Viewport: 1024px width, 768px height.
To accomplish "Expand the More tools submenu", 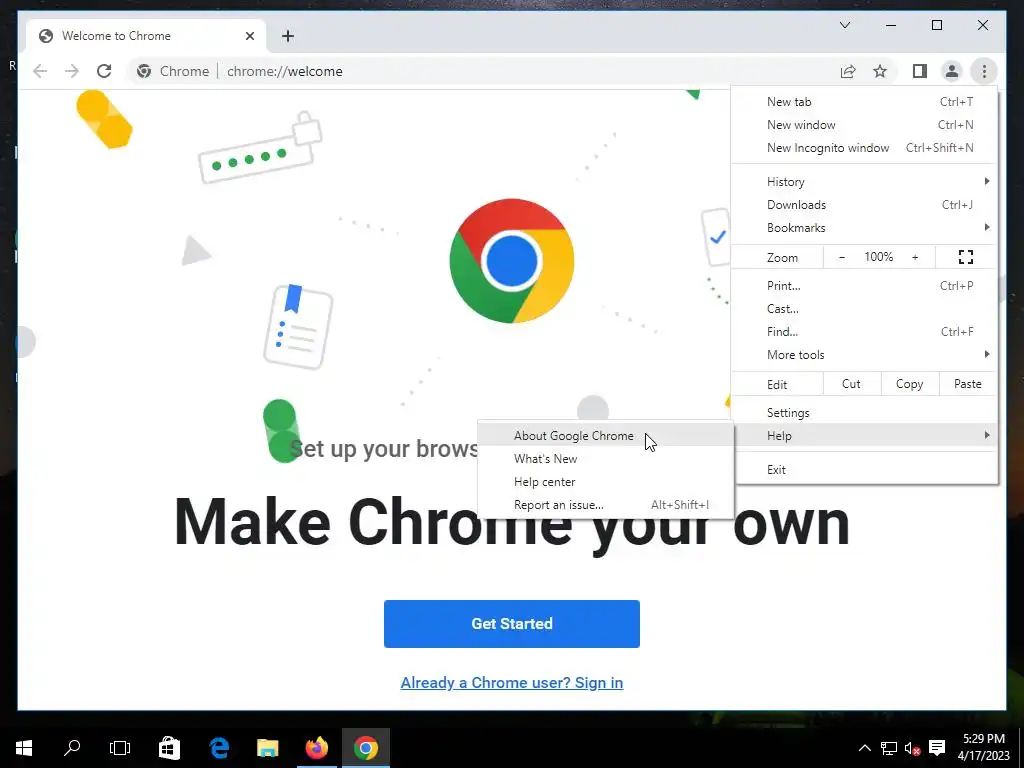I will [x=865, y=355].
